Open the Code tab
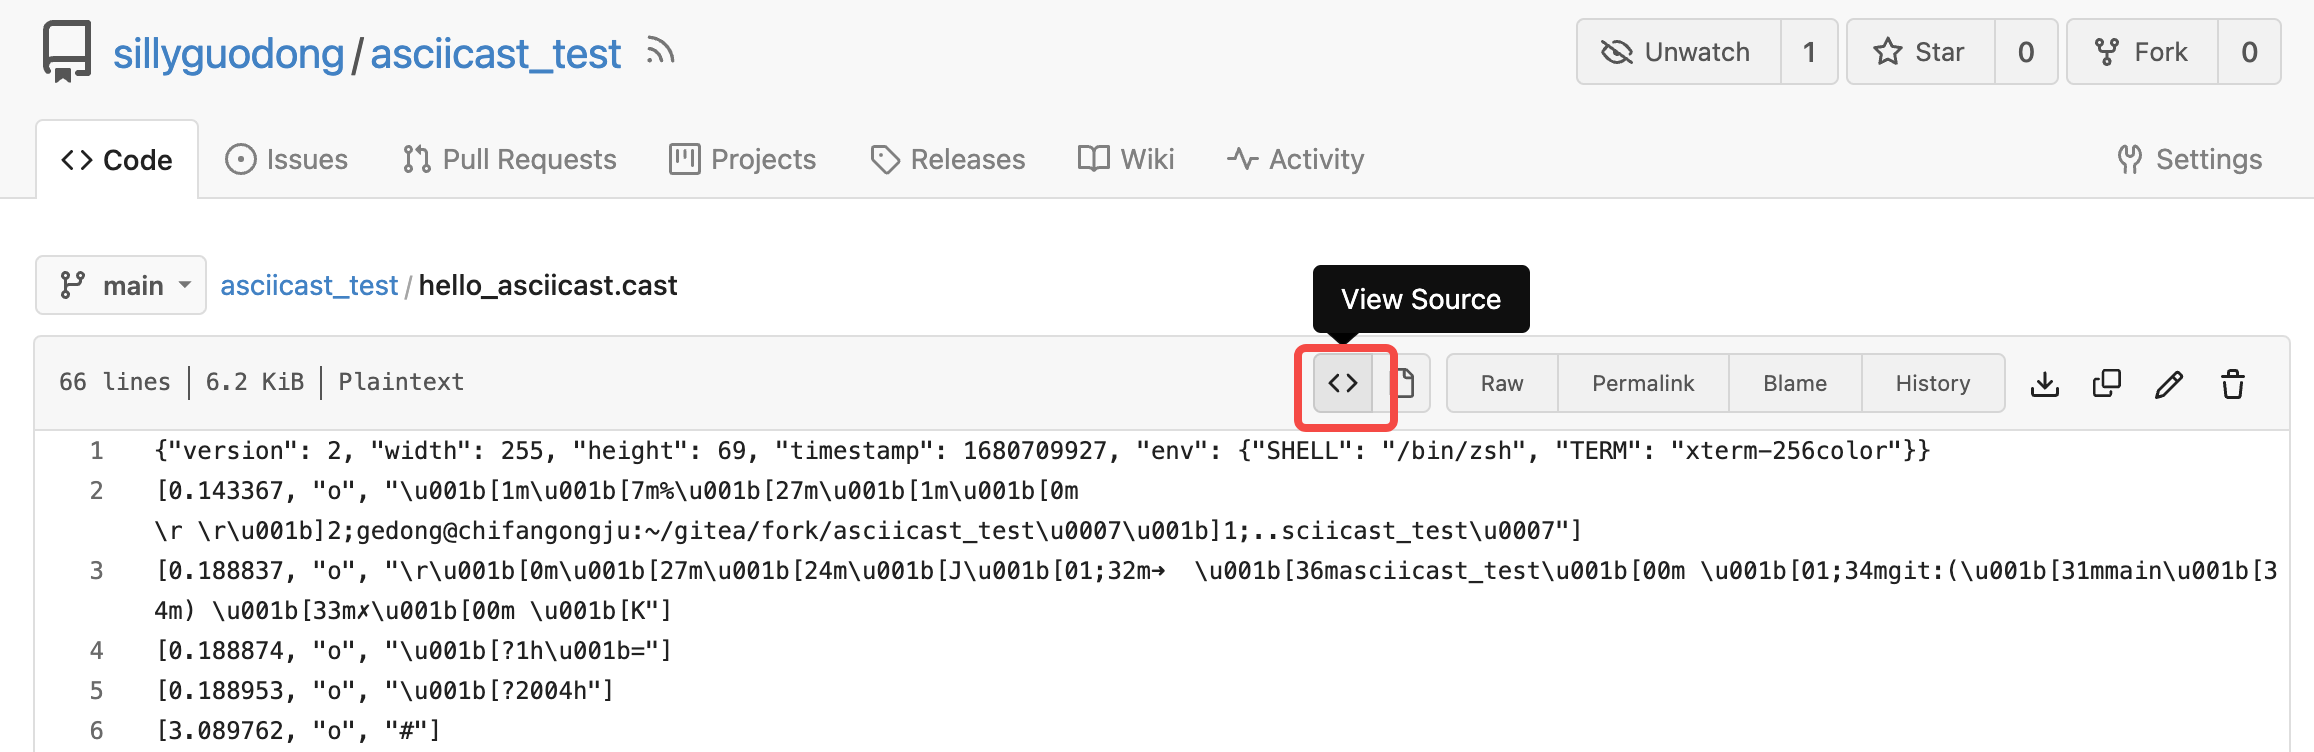The width and height of the screenshot is (2314, 752). click(117, 160)
